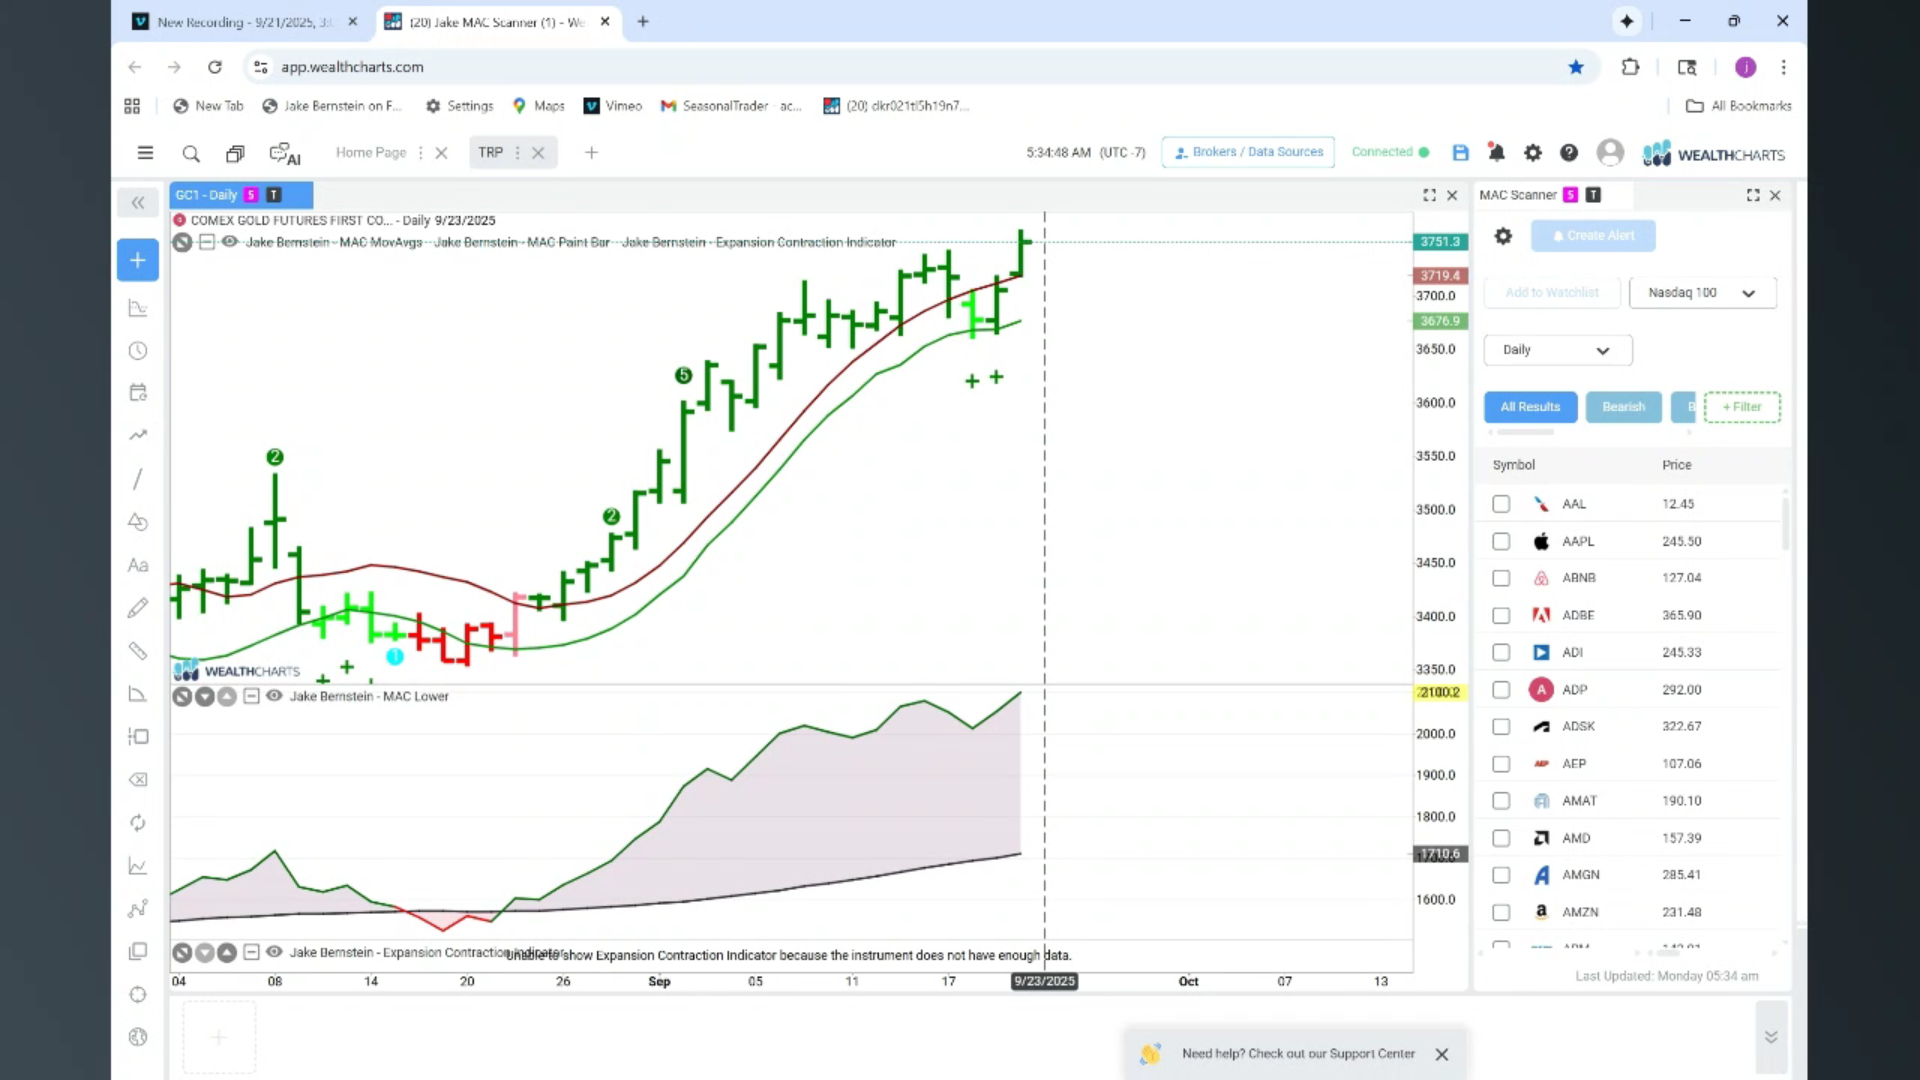Tick the ADI checkbox

(1501, 652)
